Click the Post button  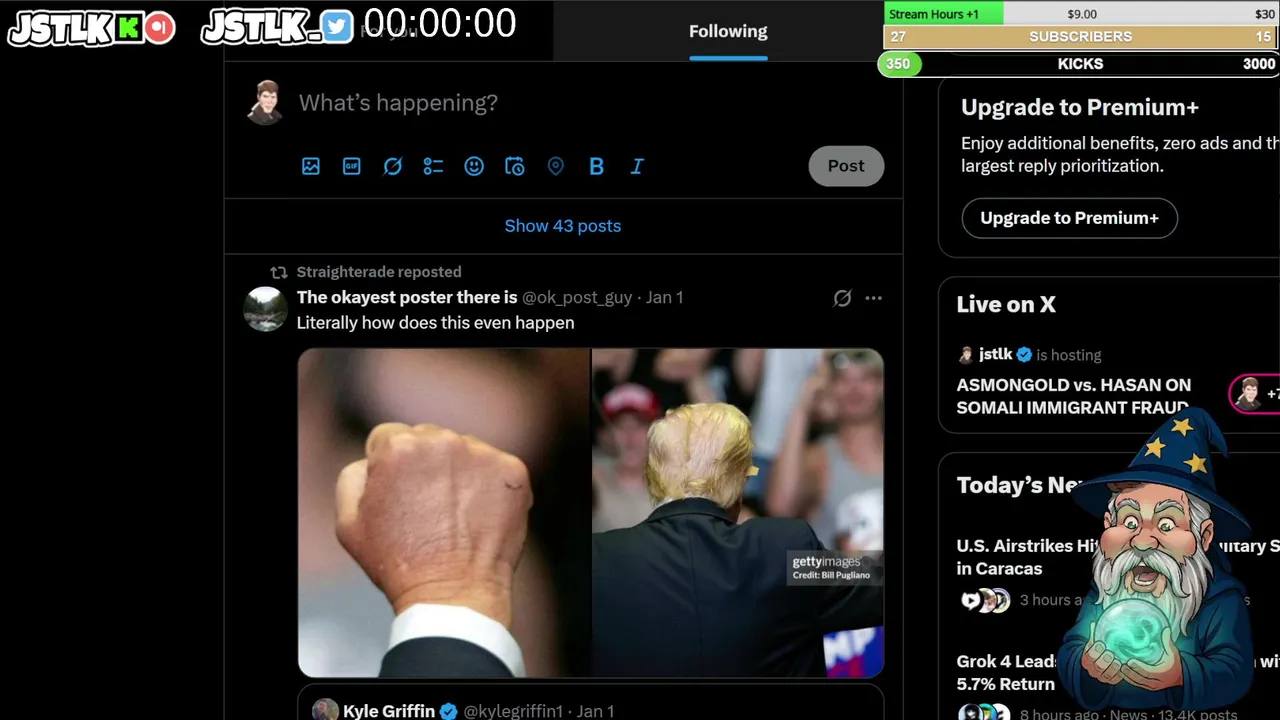(846, 166)
